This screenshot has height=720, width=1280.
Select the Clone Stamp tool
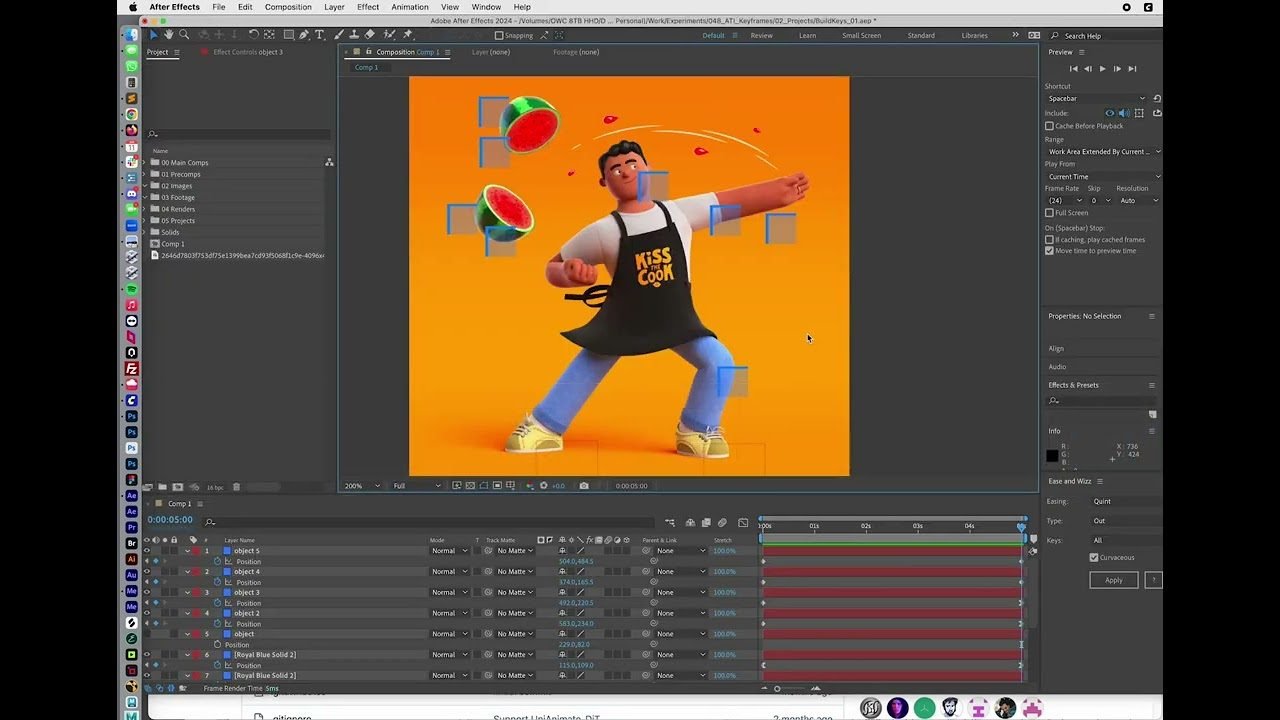point(355,35)
